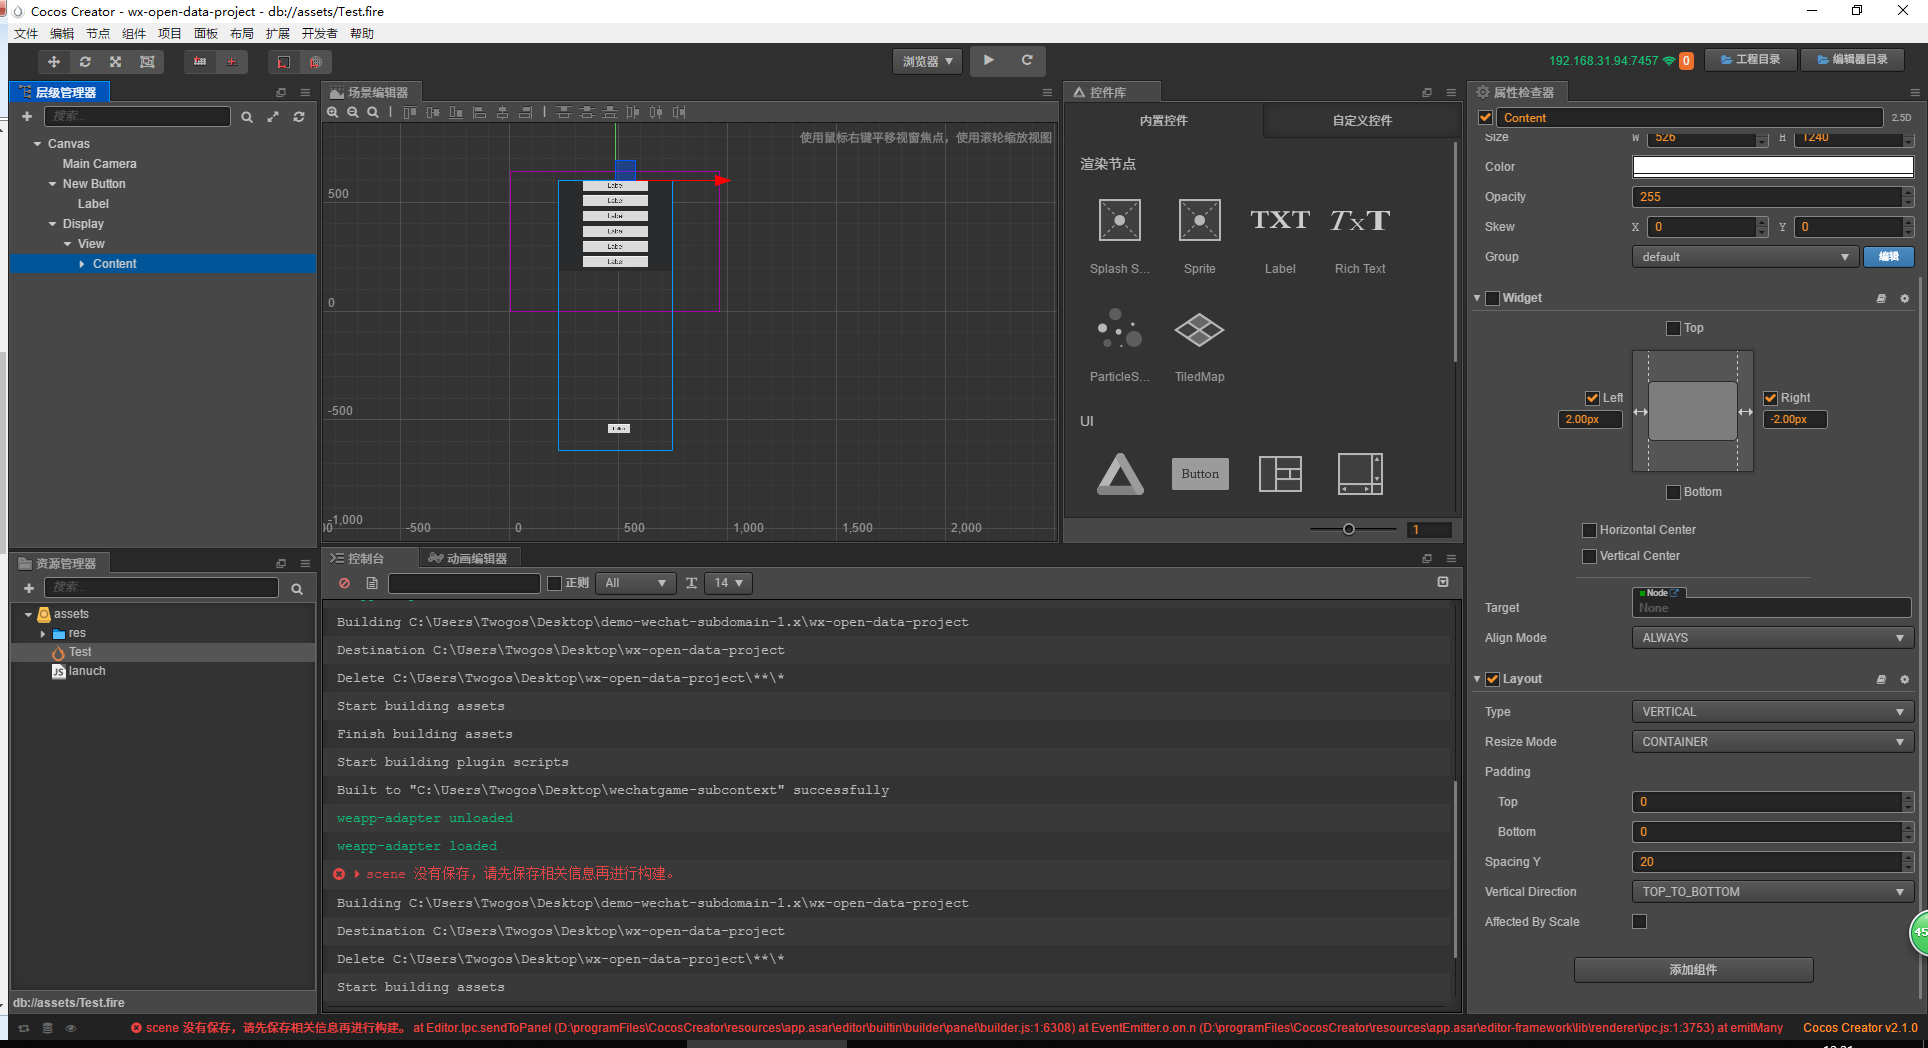Image resolution: width=1928 pixels, height=1048 pixels.
Task: Select the Rotate transform tool
Action: [85, 62]
